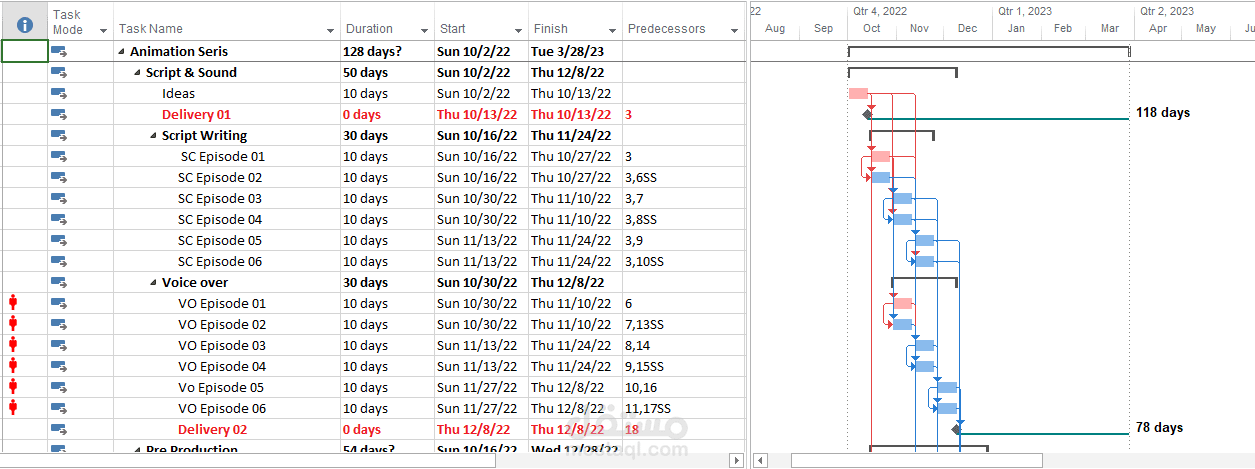1255x469 pixels.
Task: Open the Predecessors column filter dropdown
Action: pos(734,32)
